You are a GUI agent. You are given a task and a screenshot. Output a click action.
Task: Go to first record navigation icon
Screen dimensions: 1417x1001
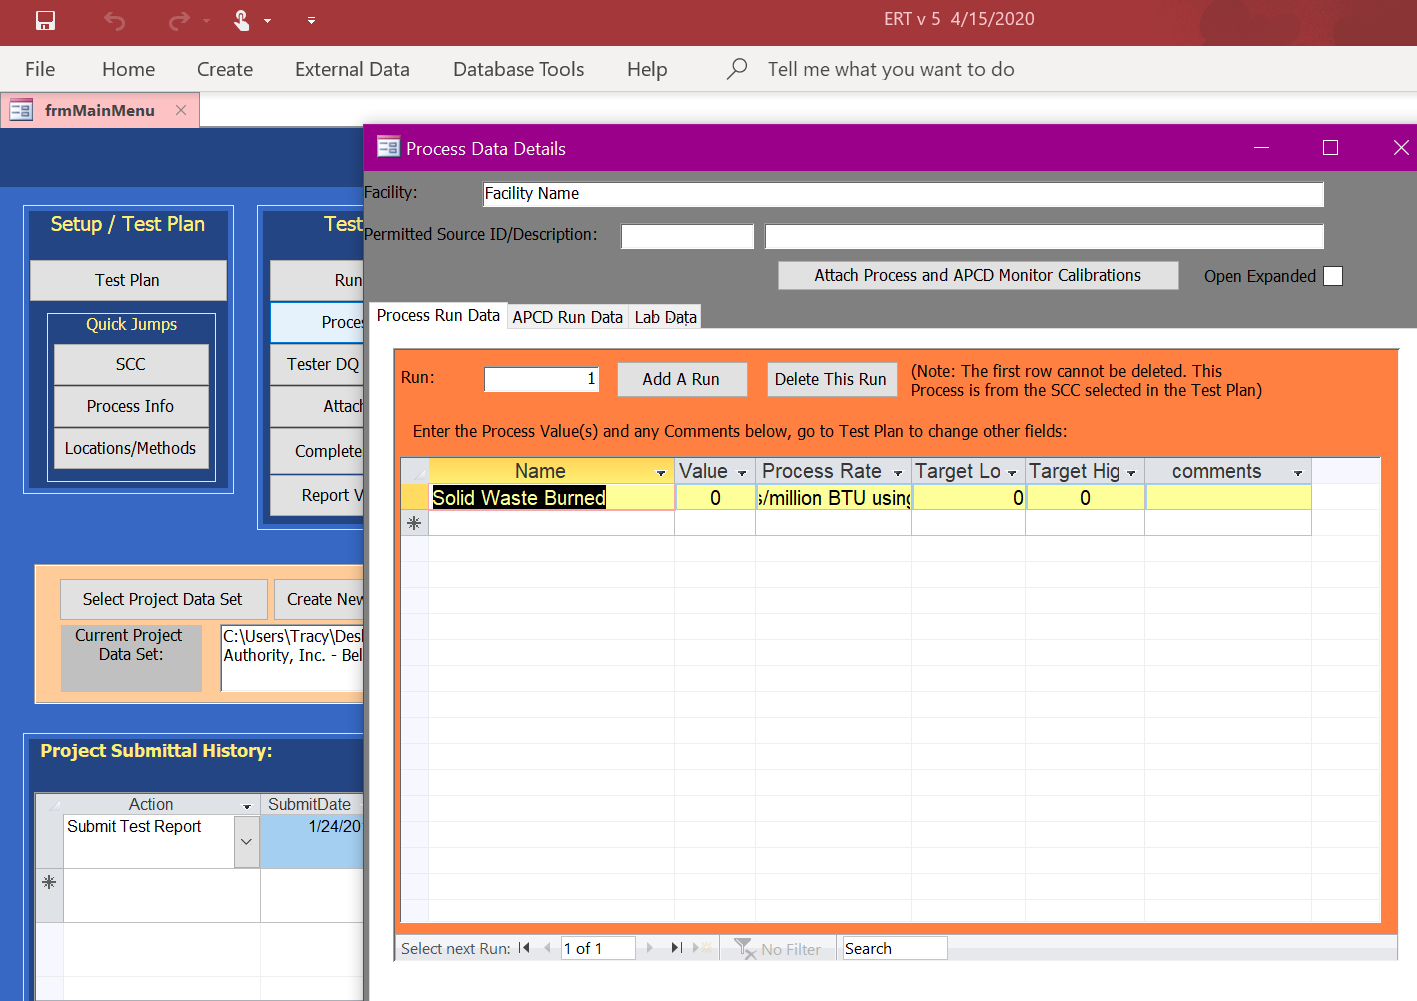tap(524, 948)
